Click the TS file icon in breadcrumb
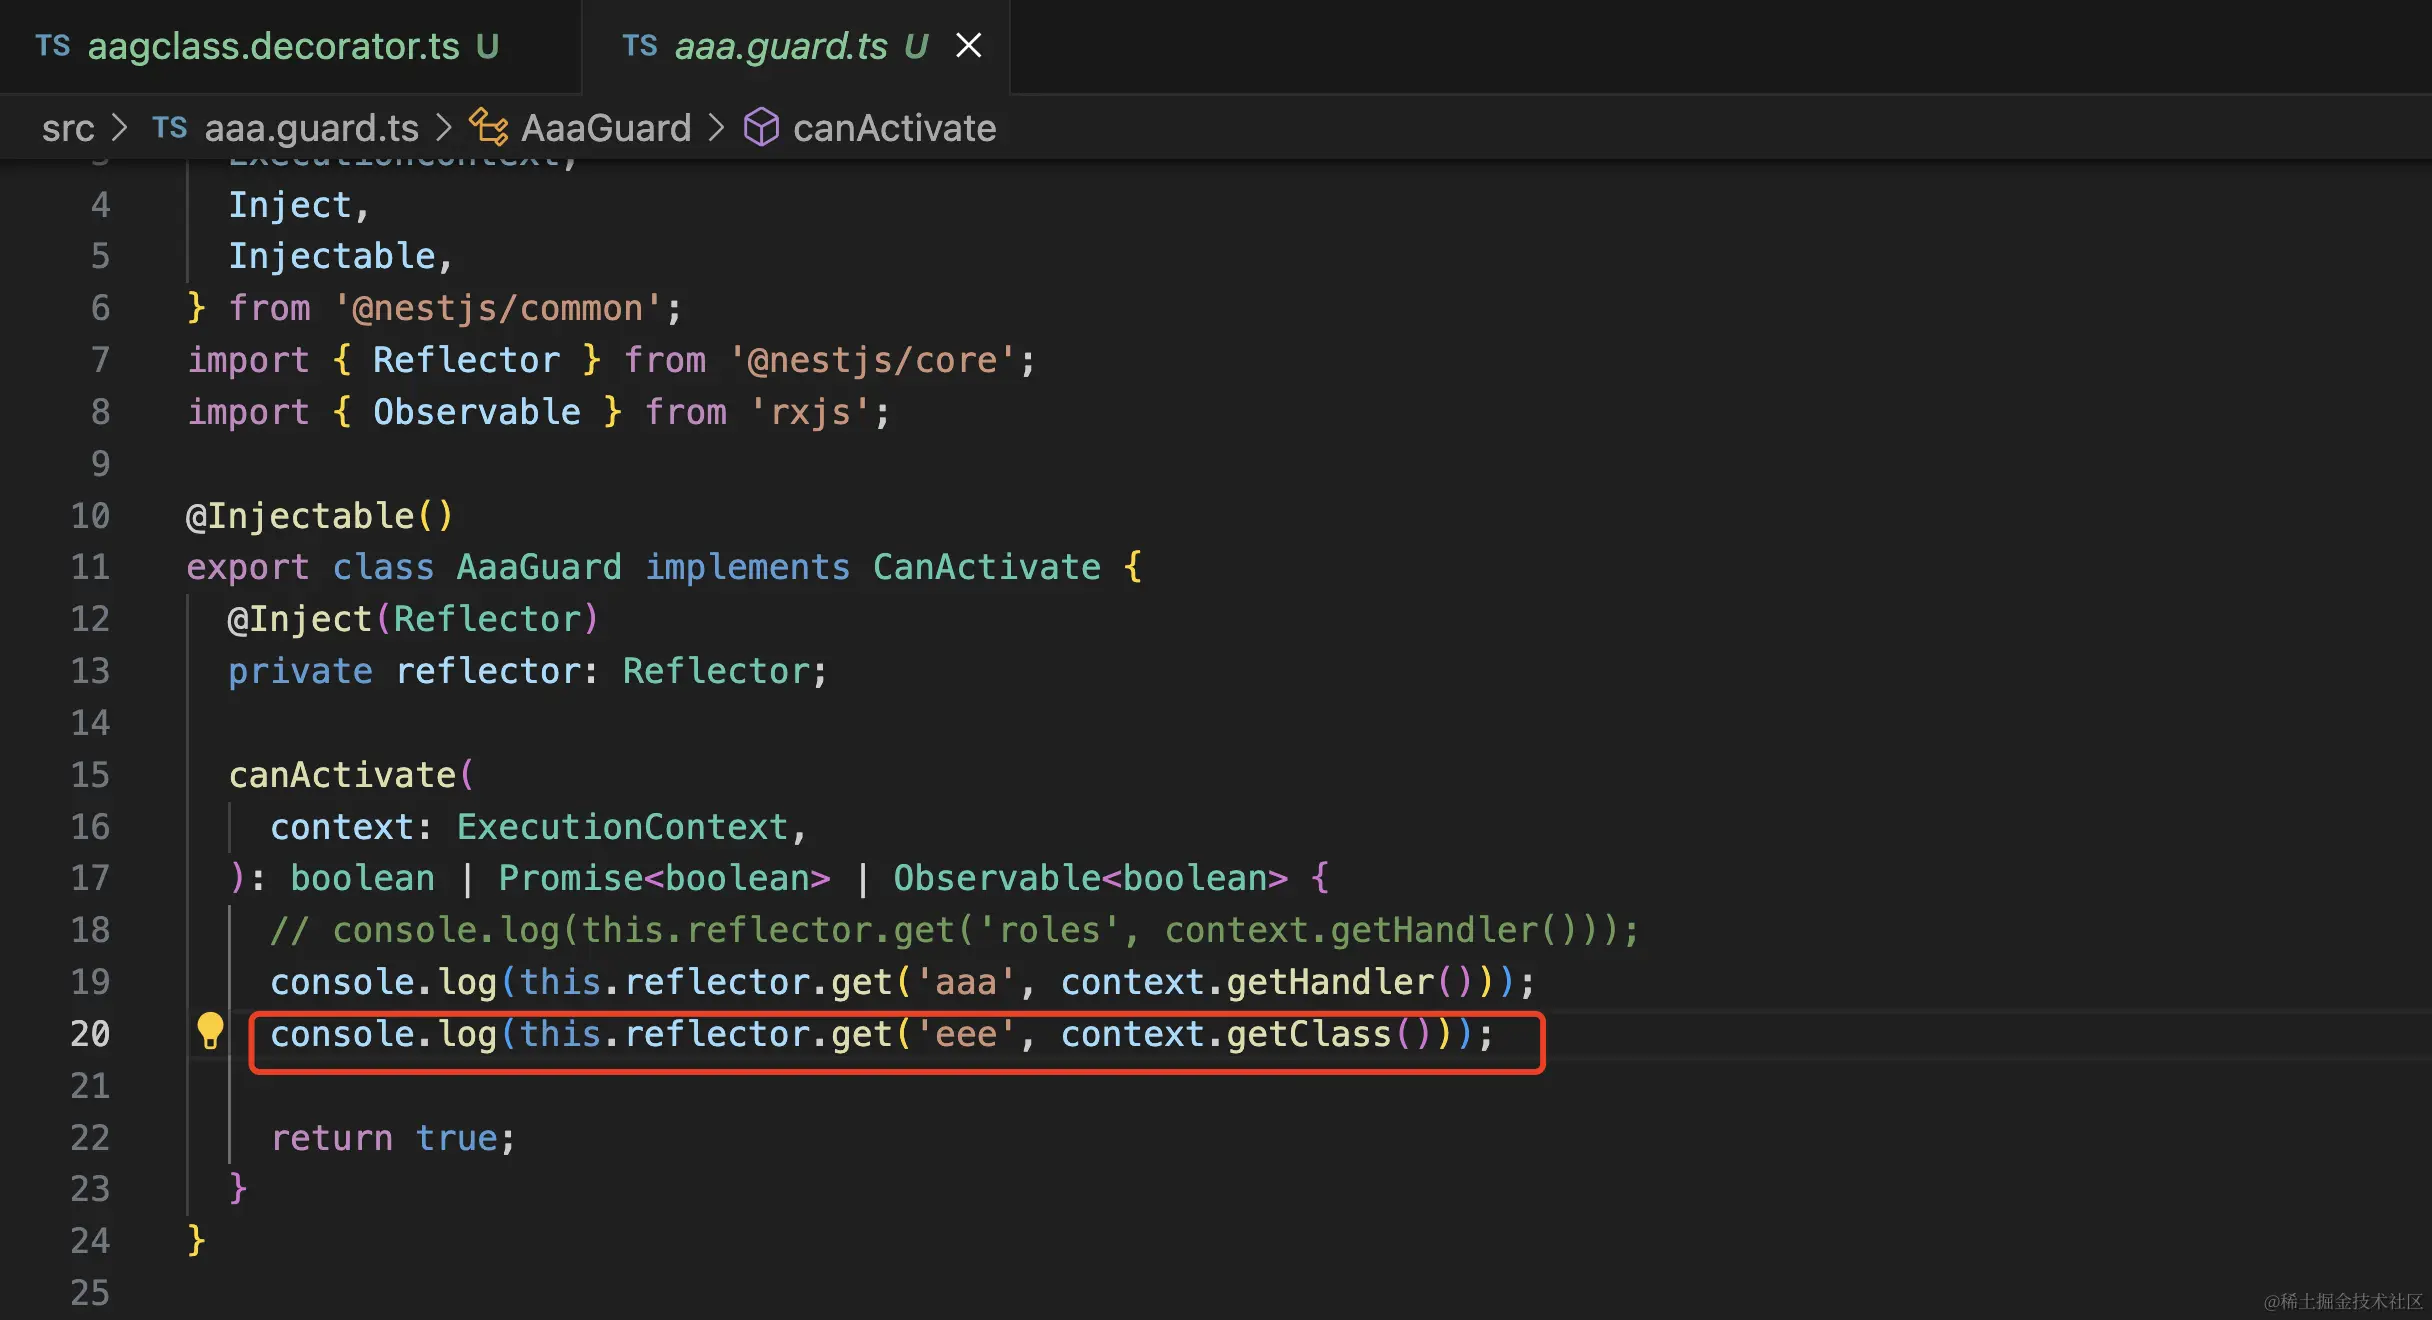Screen dimensions: 2432x1320 point(170,128)
